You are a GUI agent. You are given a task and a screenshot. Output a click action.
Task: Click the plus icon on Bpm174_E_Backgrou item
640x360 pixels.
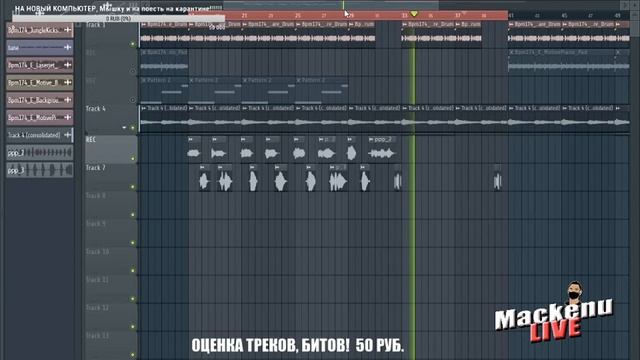(67, 100)
